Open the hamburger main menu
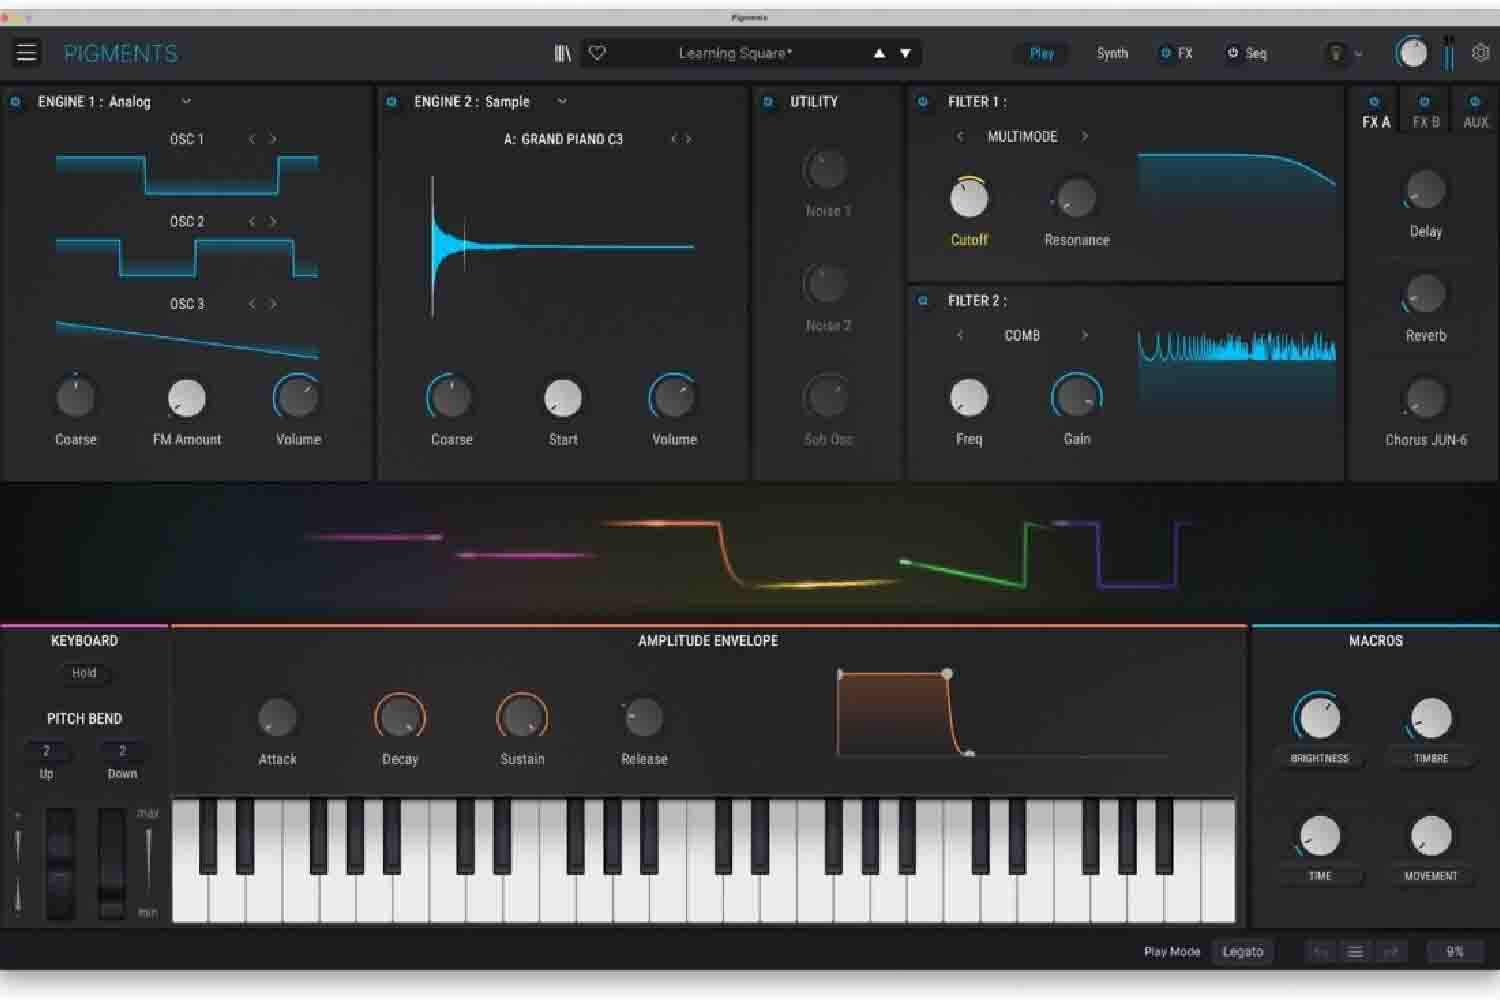1500x1000 pixels. pyautogui.click(x=26, y=52)
